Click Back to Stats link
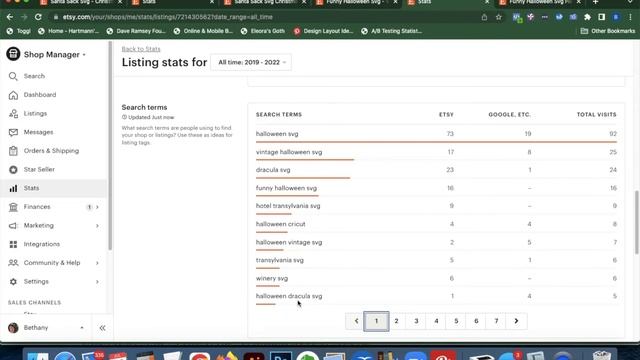This screenshot has height=360, width=640. coord(141,49)
